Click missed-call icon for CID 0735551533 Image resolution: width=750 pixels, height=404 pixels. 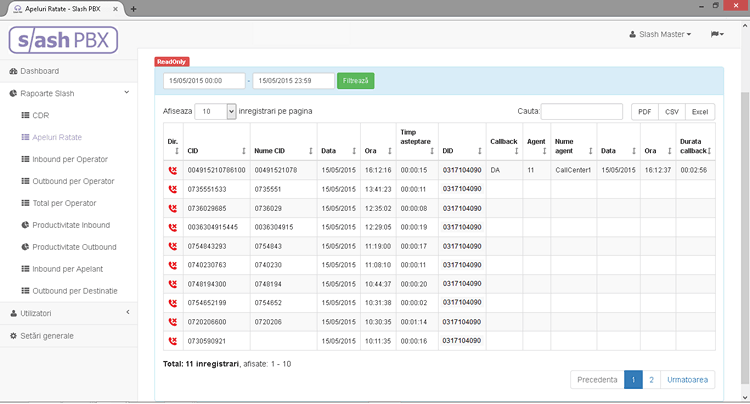173,189
